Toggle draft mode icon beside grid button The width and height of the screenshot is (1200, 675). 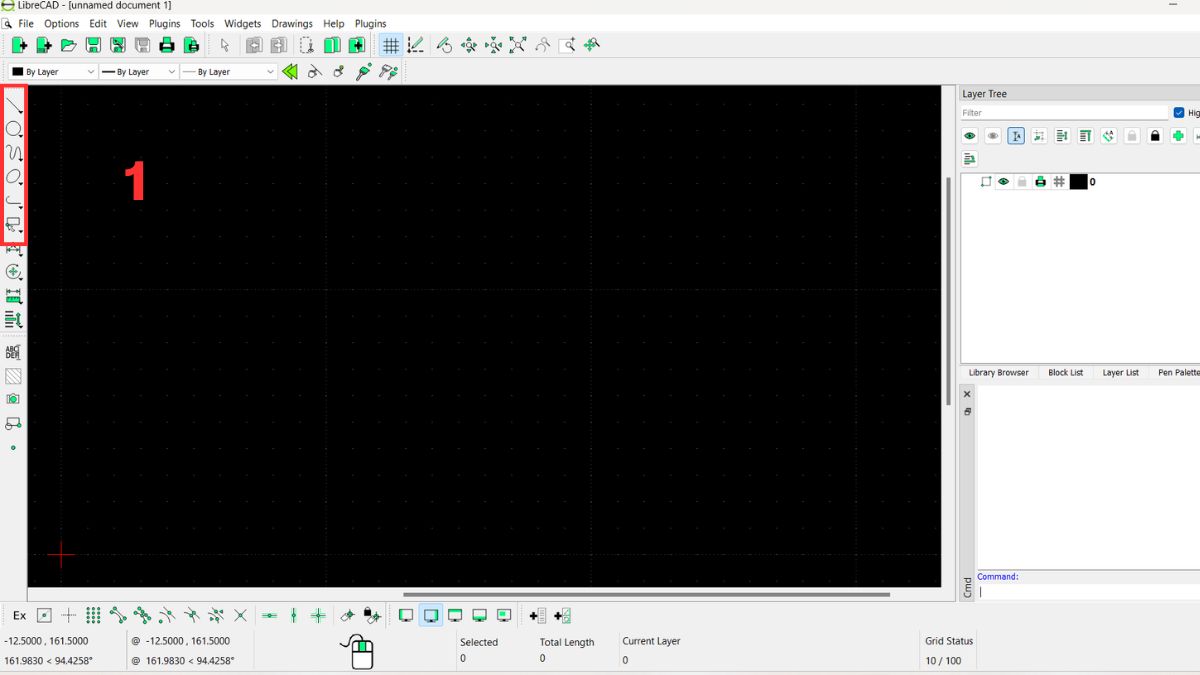pyautogui.click(x=415, y=45)
